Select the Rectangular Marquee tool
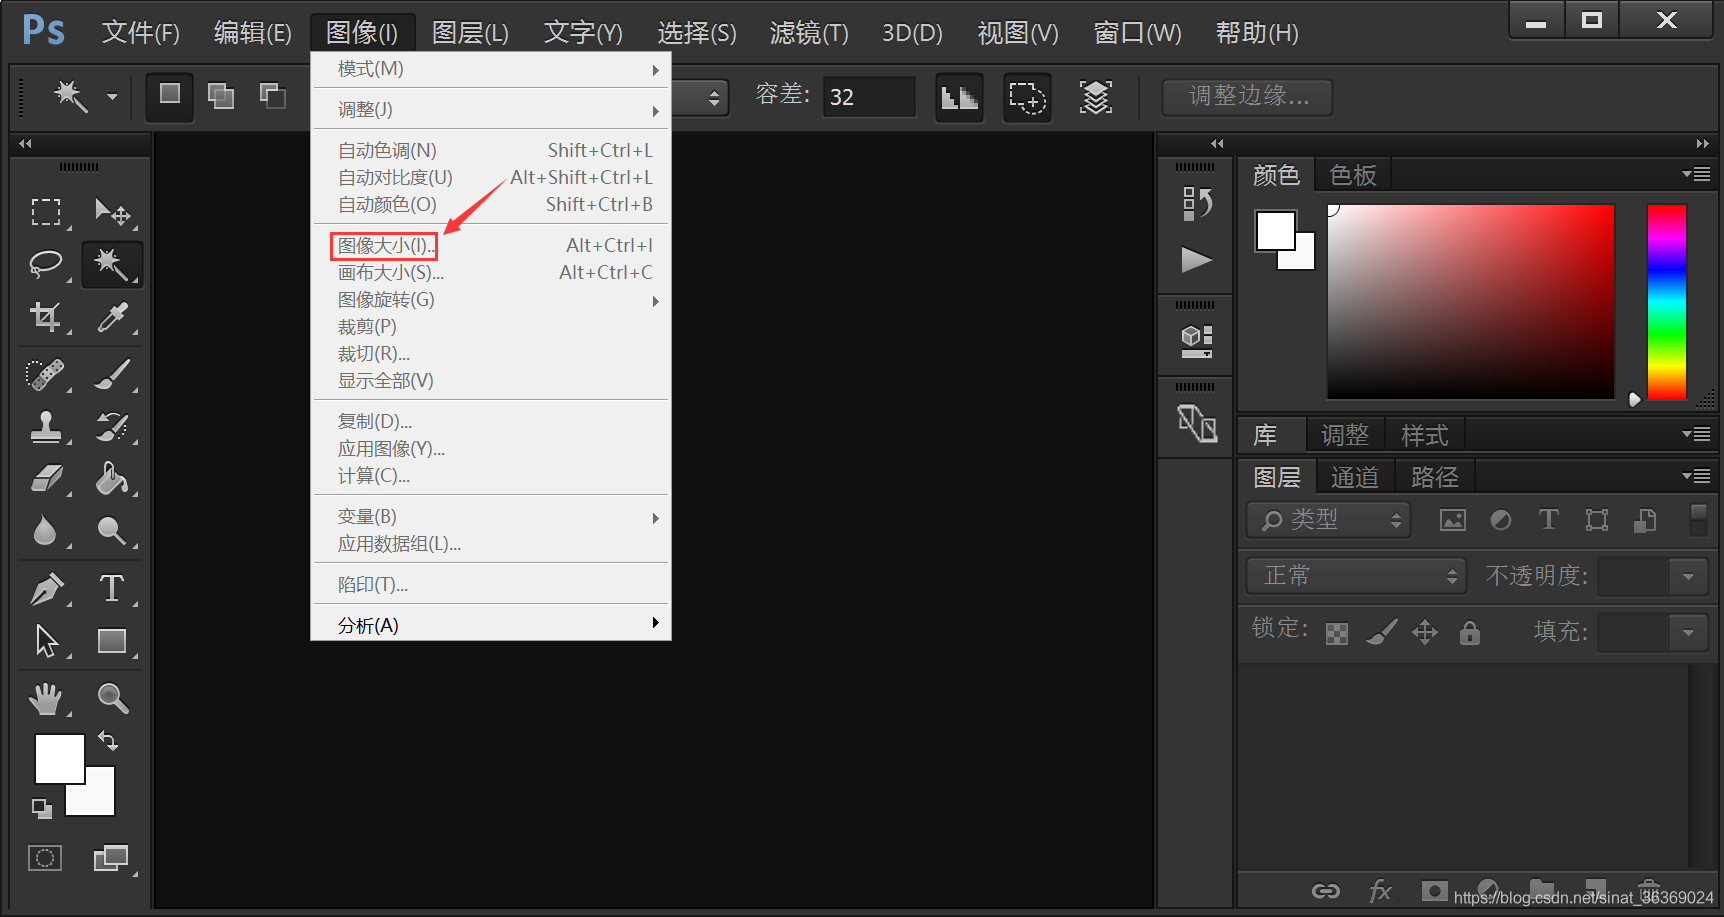The height and width of the screenshot is (917, 1724). coord(46,212)
